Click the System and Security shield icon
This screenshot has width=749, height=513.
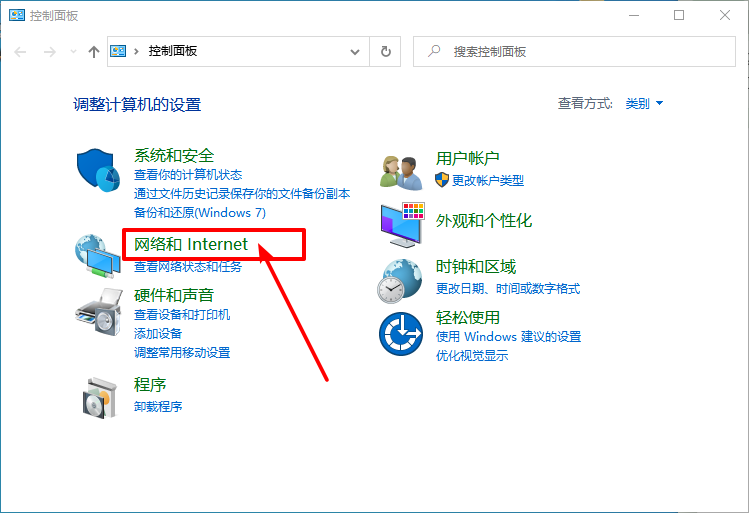pyautogui.click(x=99, y=170)
